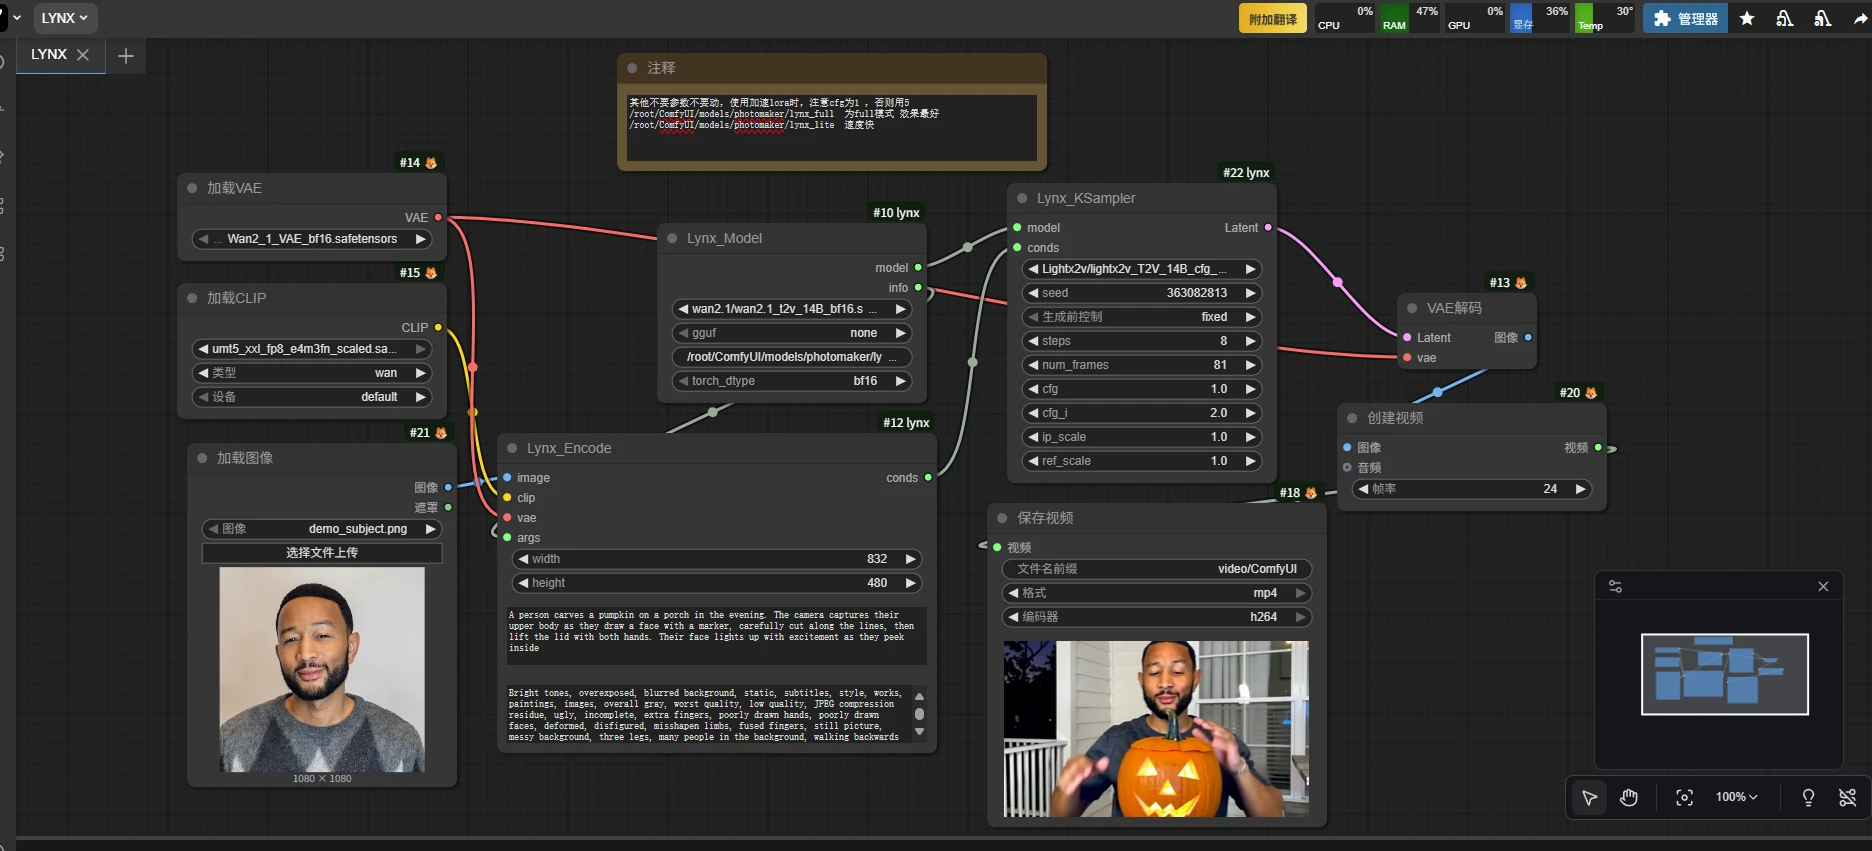The width and height of the screenshot is (1872, 851).
Task: Open the 编码器 h264 combo
Action: (x=1157, y=617)
